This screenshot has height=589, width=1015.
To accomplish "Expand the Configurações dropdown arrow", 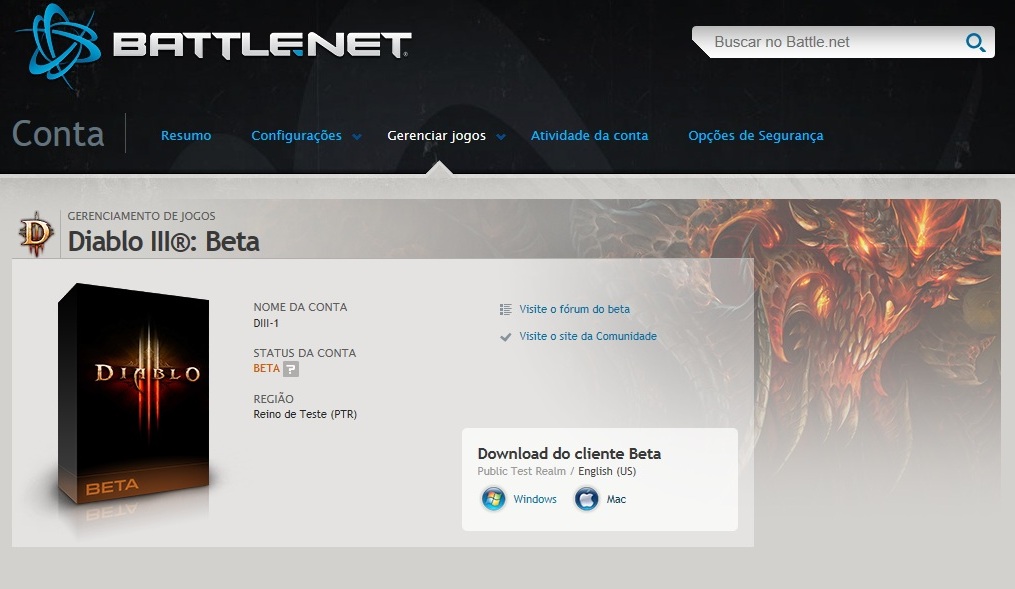I will [357, 137].
